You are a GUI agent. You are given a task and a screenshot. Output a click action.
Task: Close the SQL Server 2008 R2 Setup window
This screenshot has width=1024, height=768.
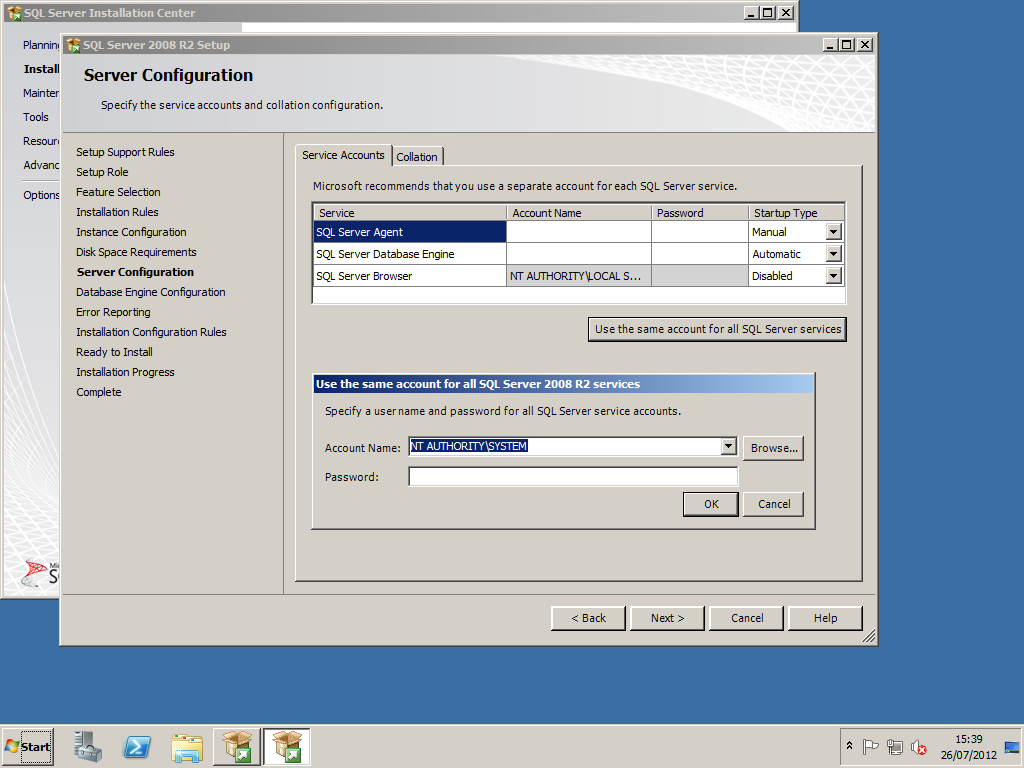pos(865,44)
